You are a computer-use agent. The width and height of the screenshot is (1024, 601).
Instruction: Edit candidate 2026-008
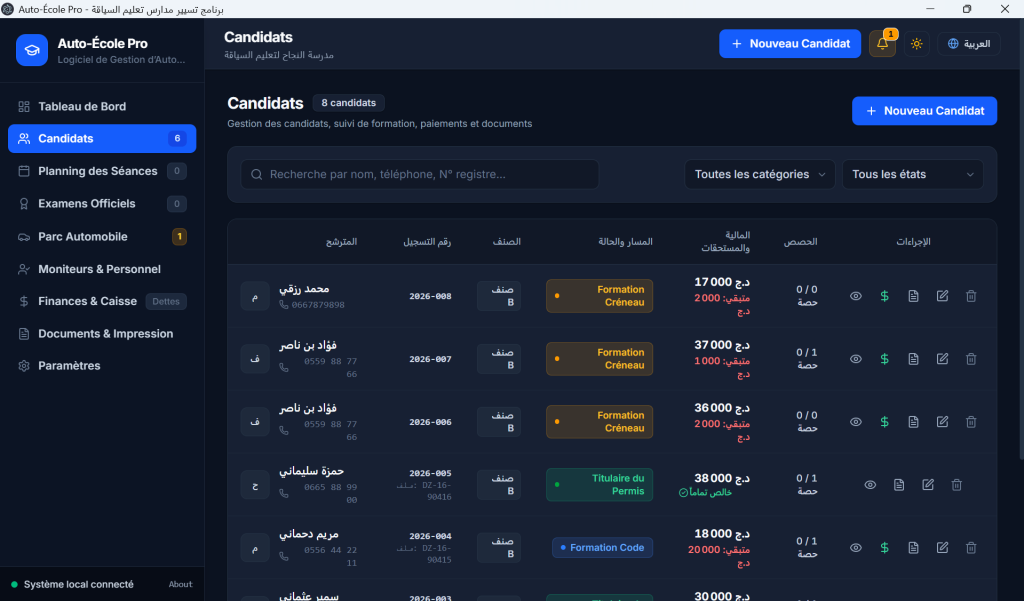coord(942,296)
